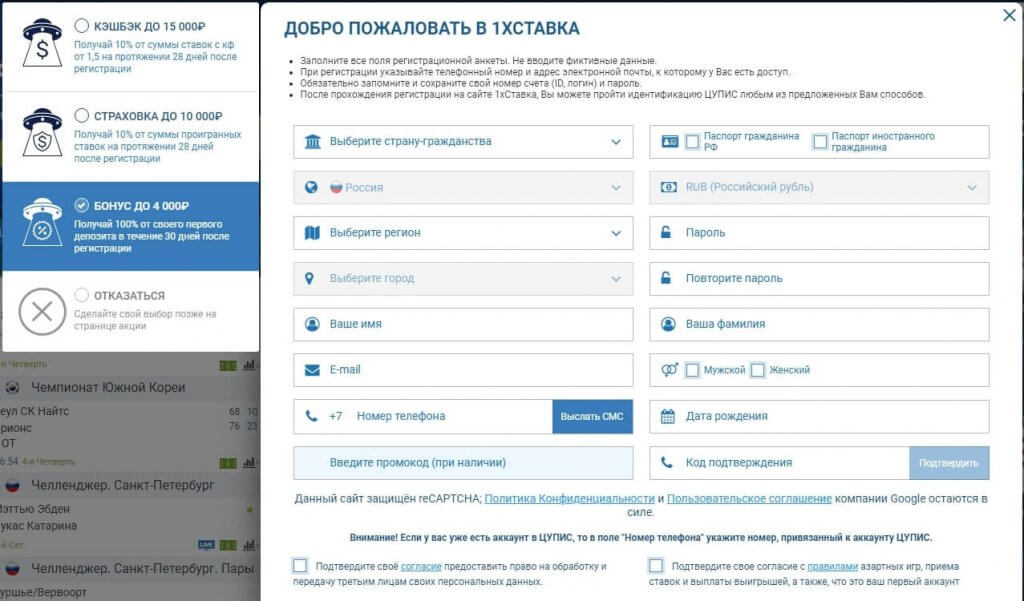The image size is (1024, 601).
Task: Click the statistics chart icon near Чемпионат Южной Кореи
Action: (249, 366)
